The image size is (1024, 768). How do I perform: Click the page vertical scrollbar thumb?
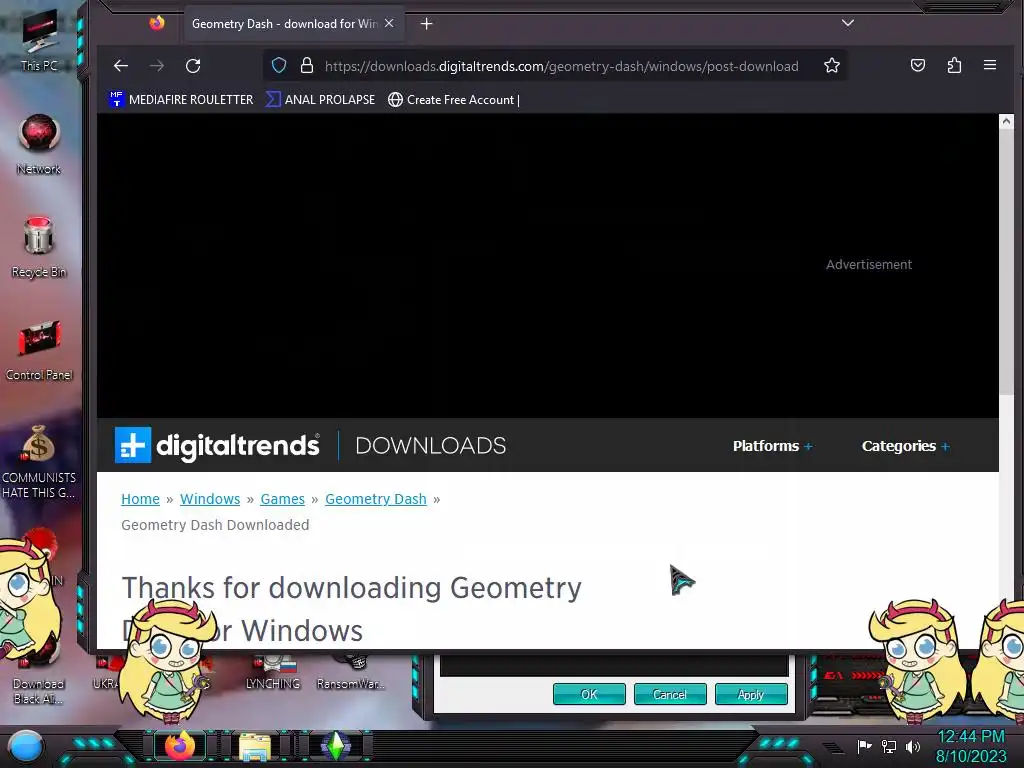(1006, 262)
